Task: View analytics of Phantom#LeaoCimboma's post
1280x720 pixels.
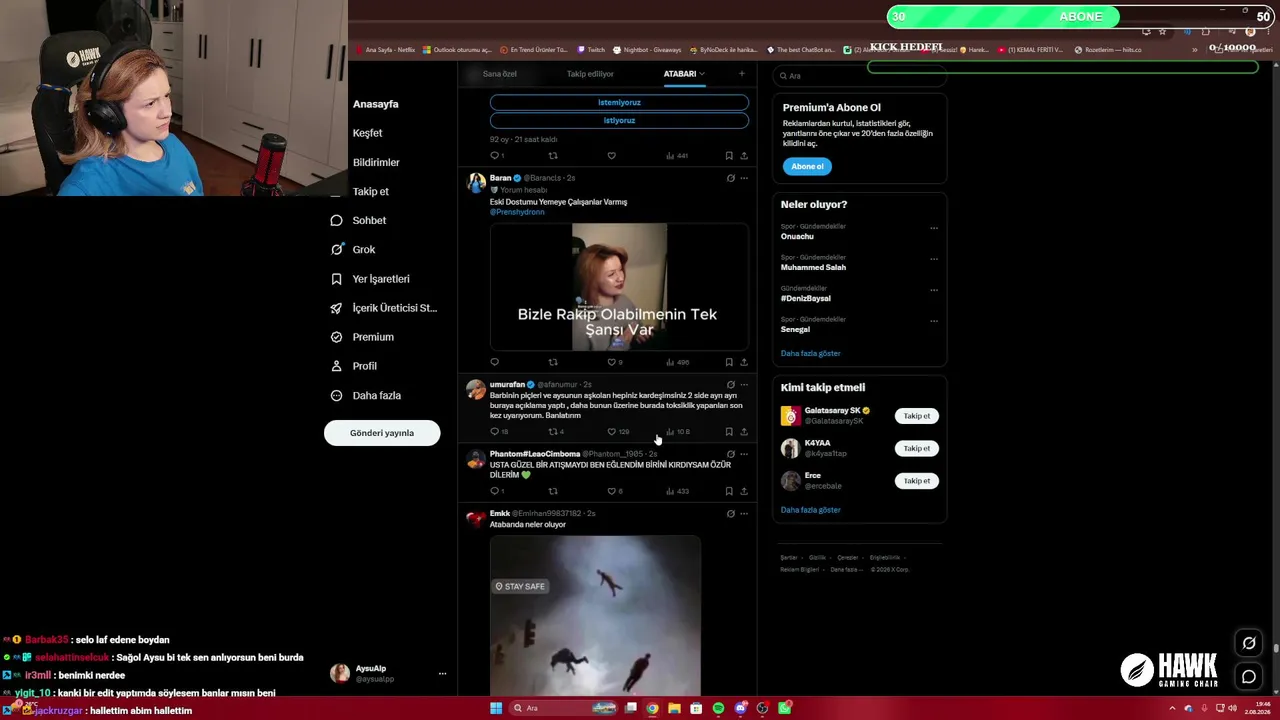Action: (677, 491)
